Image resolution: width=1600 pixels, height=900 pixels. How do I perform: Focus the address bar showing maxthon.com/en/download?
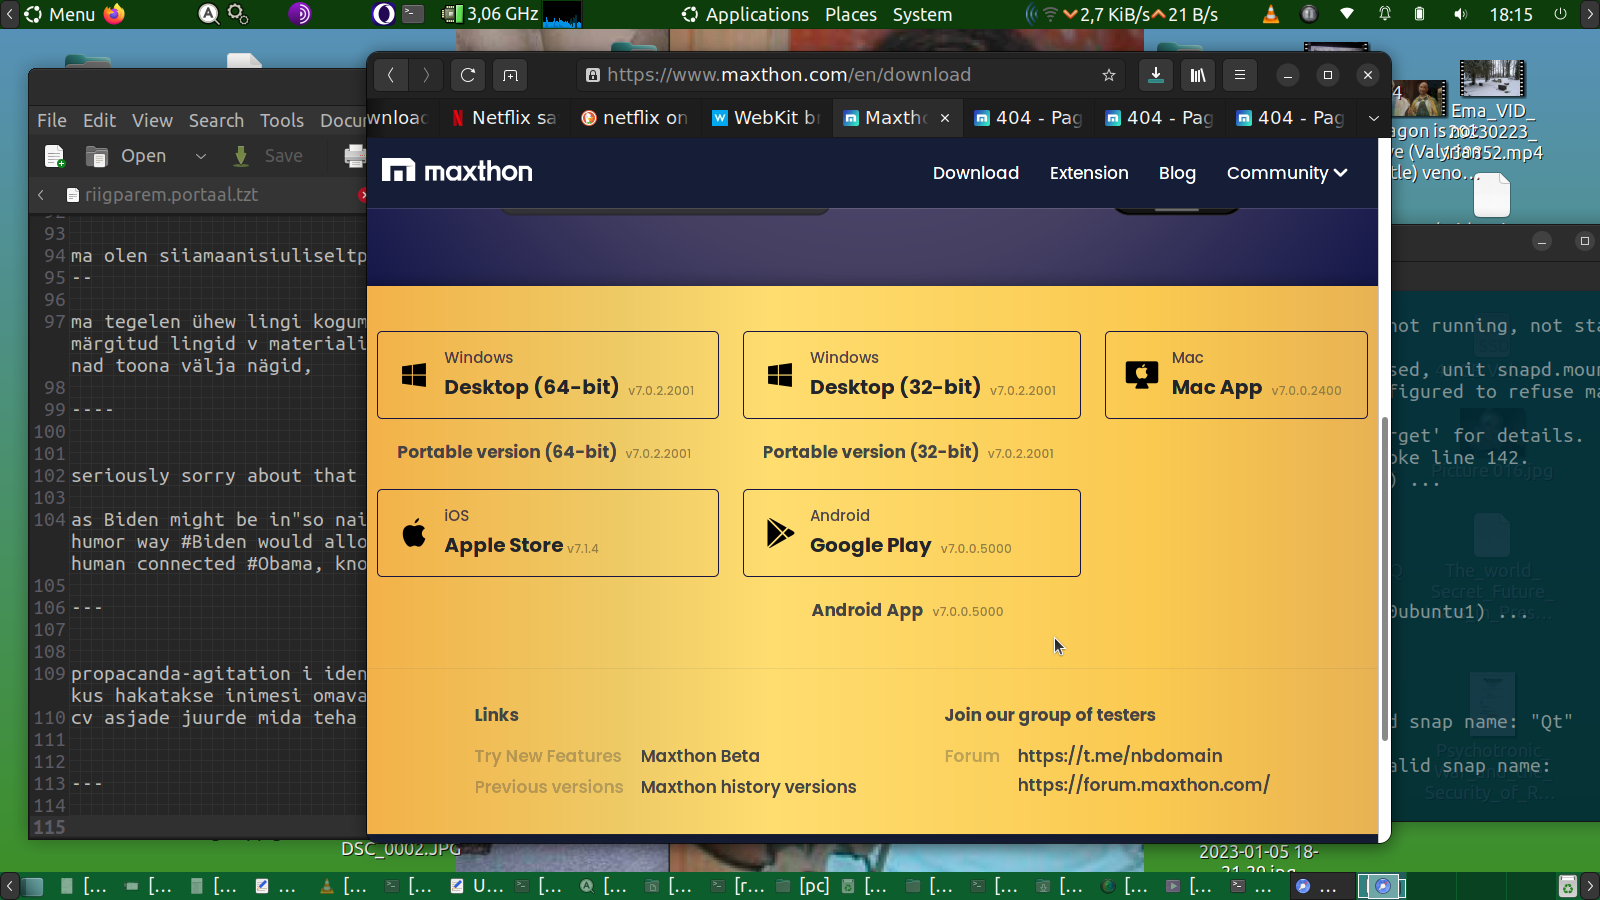850,75
